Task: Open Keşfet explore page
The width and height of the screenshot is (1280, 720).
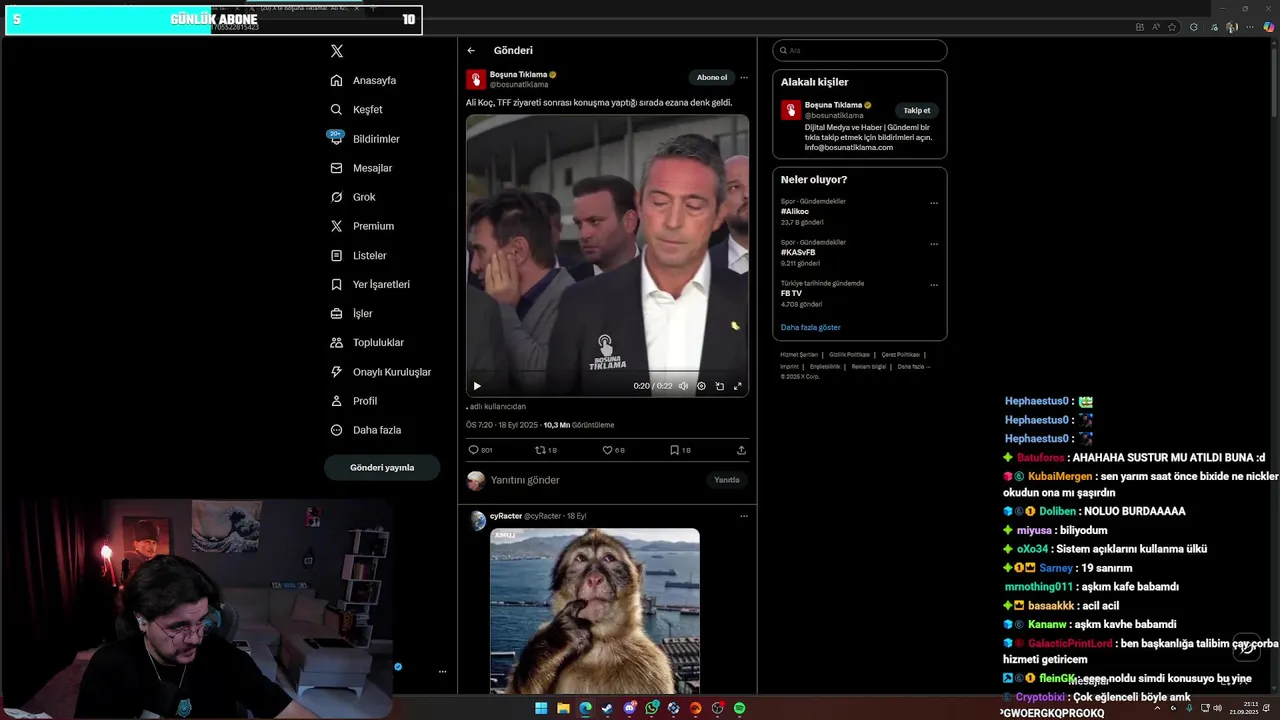Action: pos(357,109)
